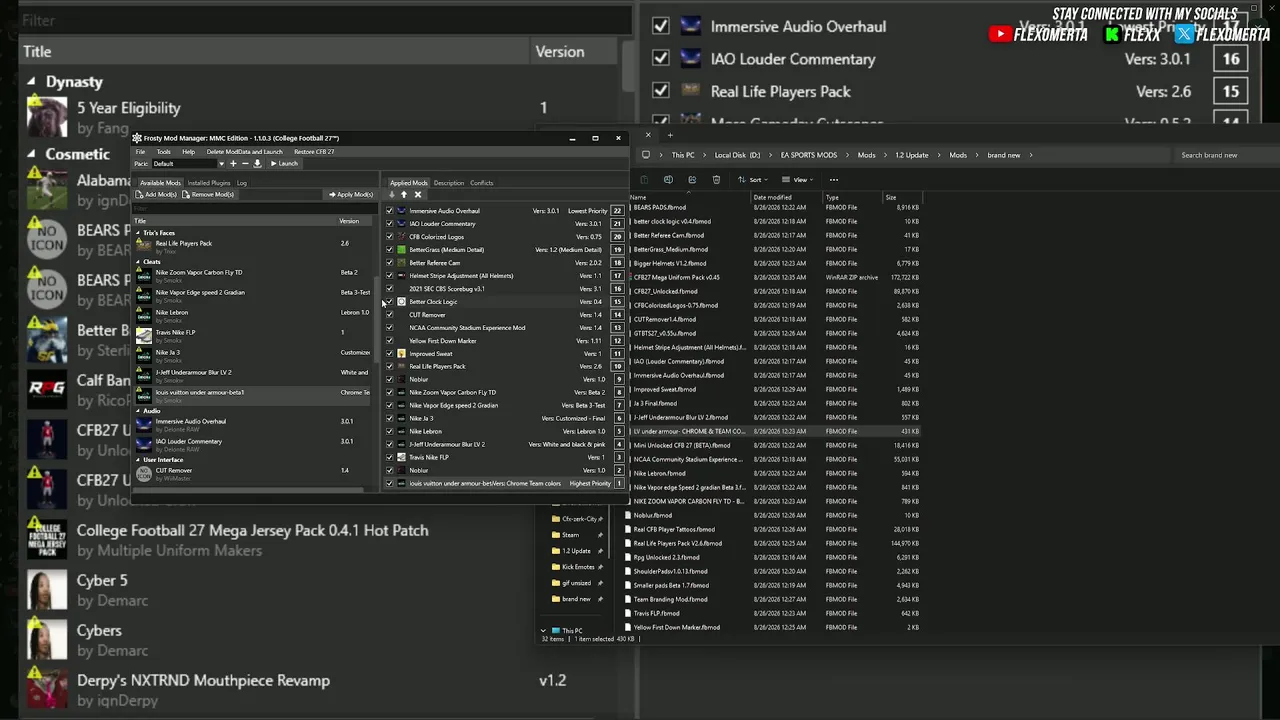Click the Explorer delete trash icon
Image resolution: width=1280 pixels, height=720 pixels.
pos(716,180)
